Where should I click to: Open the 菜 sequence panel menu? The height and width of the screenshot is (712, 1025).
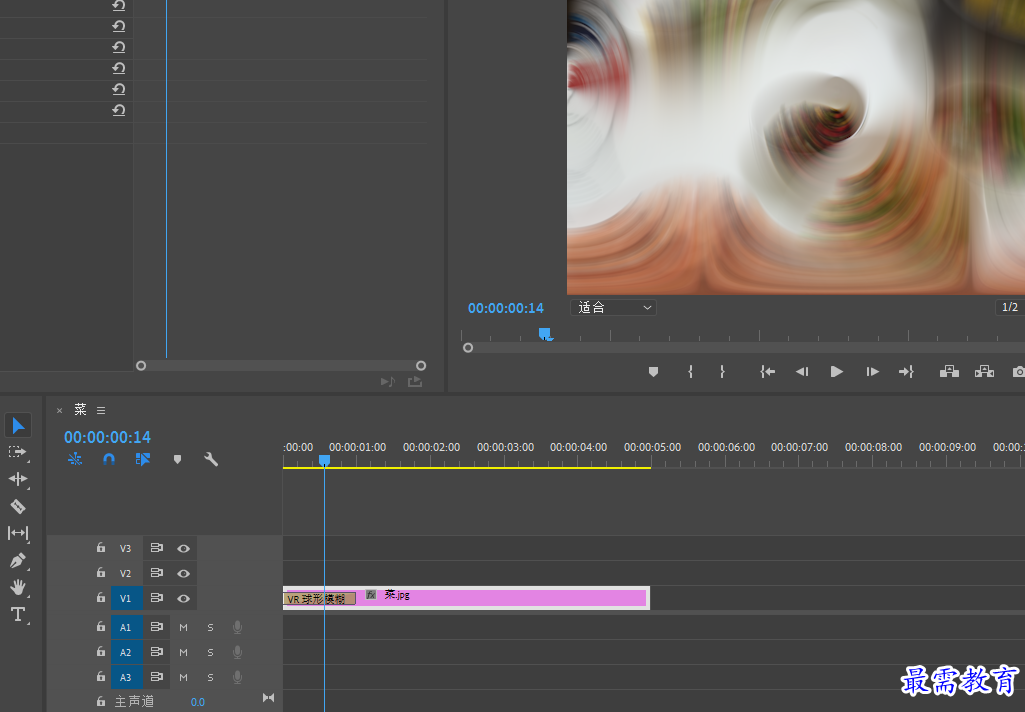tap(101, 411)
